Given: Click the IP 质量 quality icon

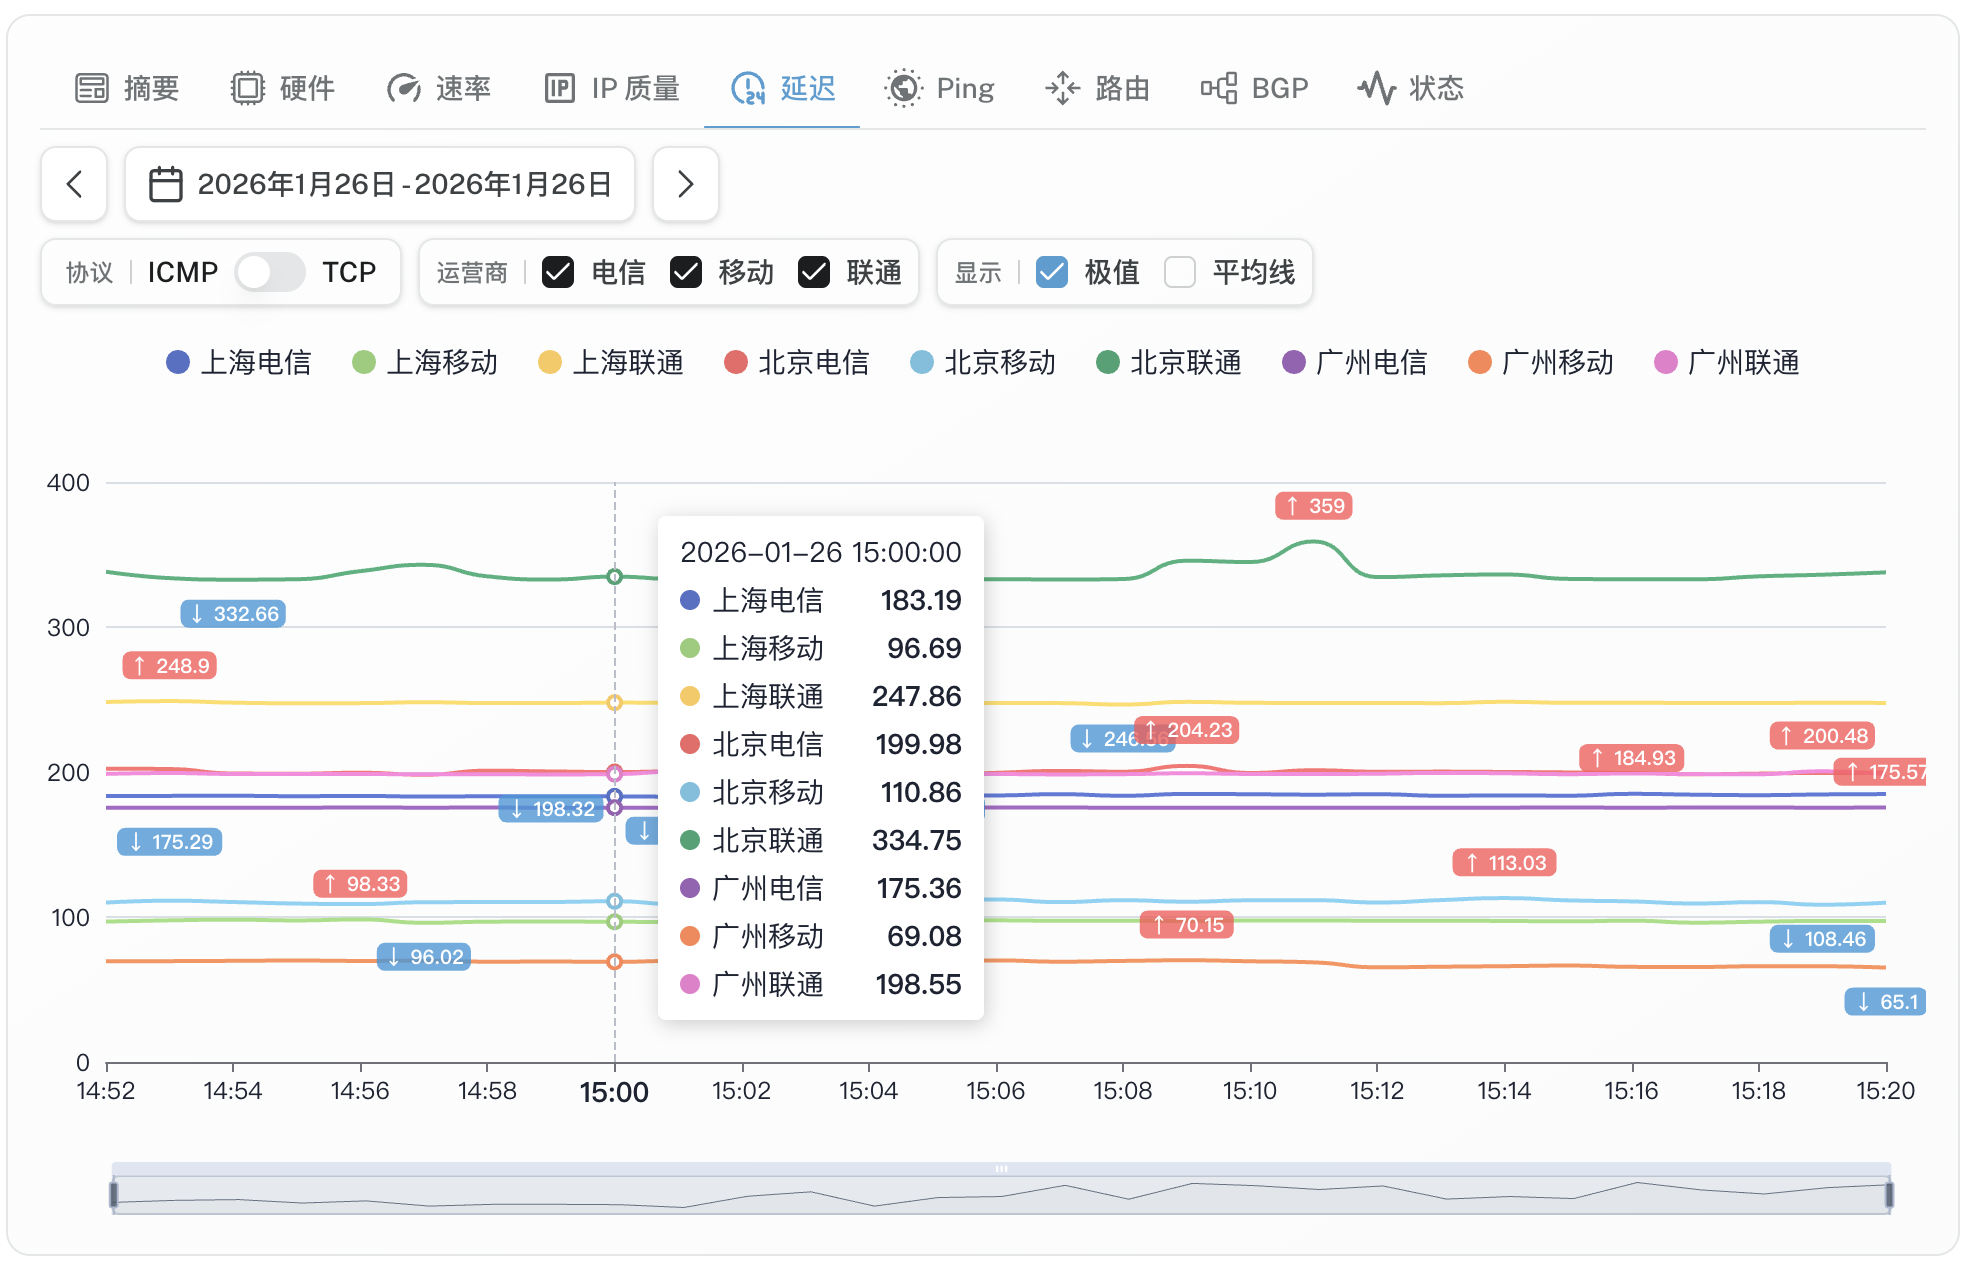Looking at the screenshot, I should pyautogui.click(x=560, y=87).
